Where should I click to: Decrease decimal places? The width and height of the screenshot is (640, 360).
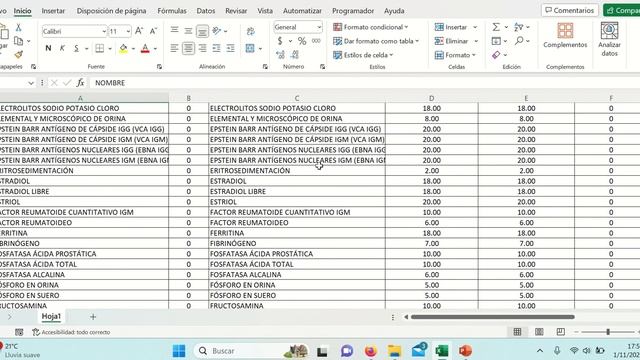click(295, 54)
